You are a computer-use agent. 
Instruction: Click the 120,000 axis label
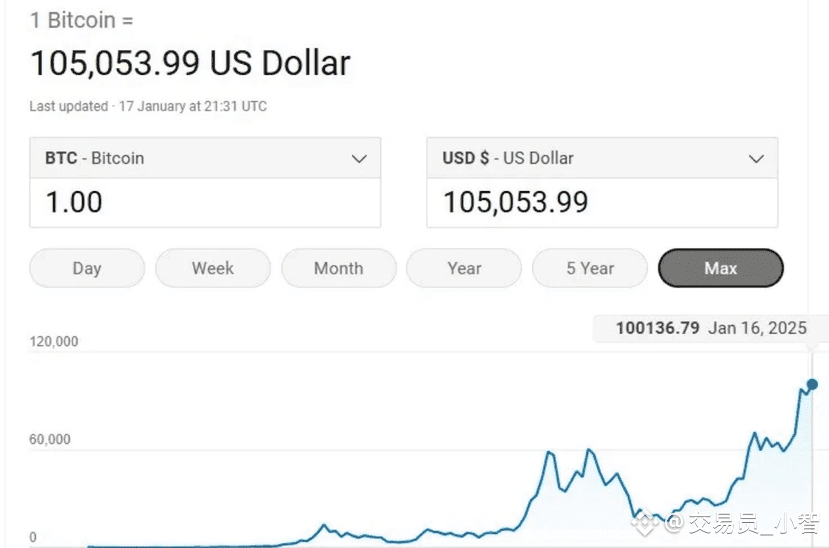tap(54, 341)
